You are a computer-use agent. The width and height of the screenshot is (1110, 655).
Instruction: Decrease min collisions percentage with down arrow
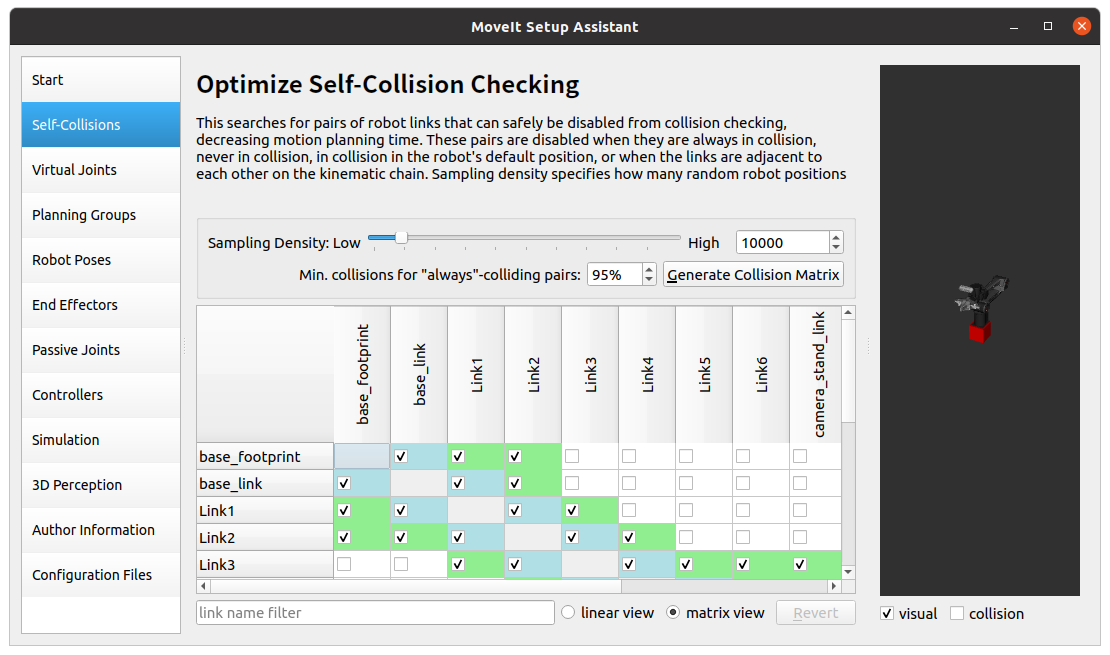[649, 280]
